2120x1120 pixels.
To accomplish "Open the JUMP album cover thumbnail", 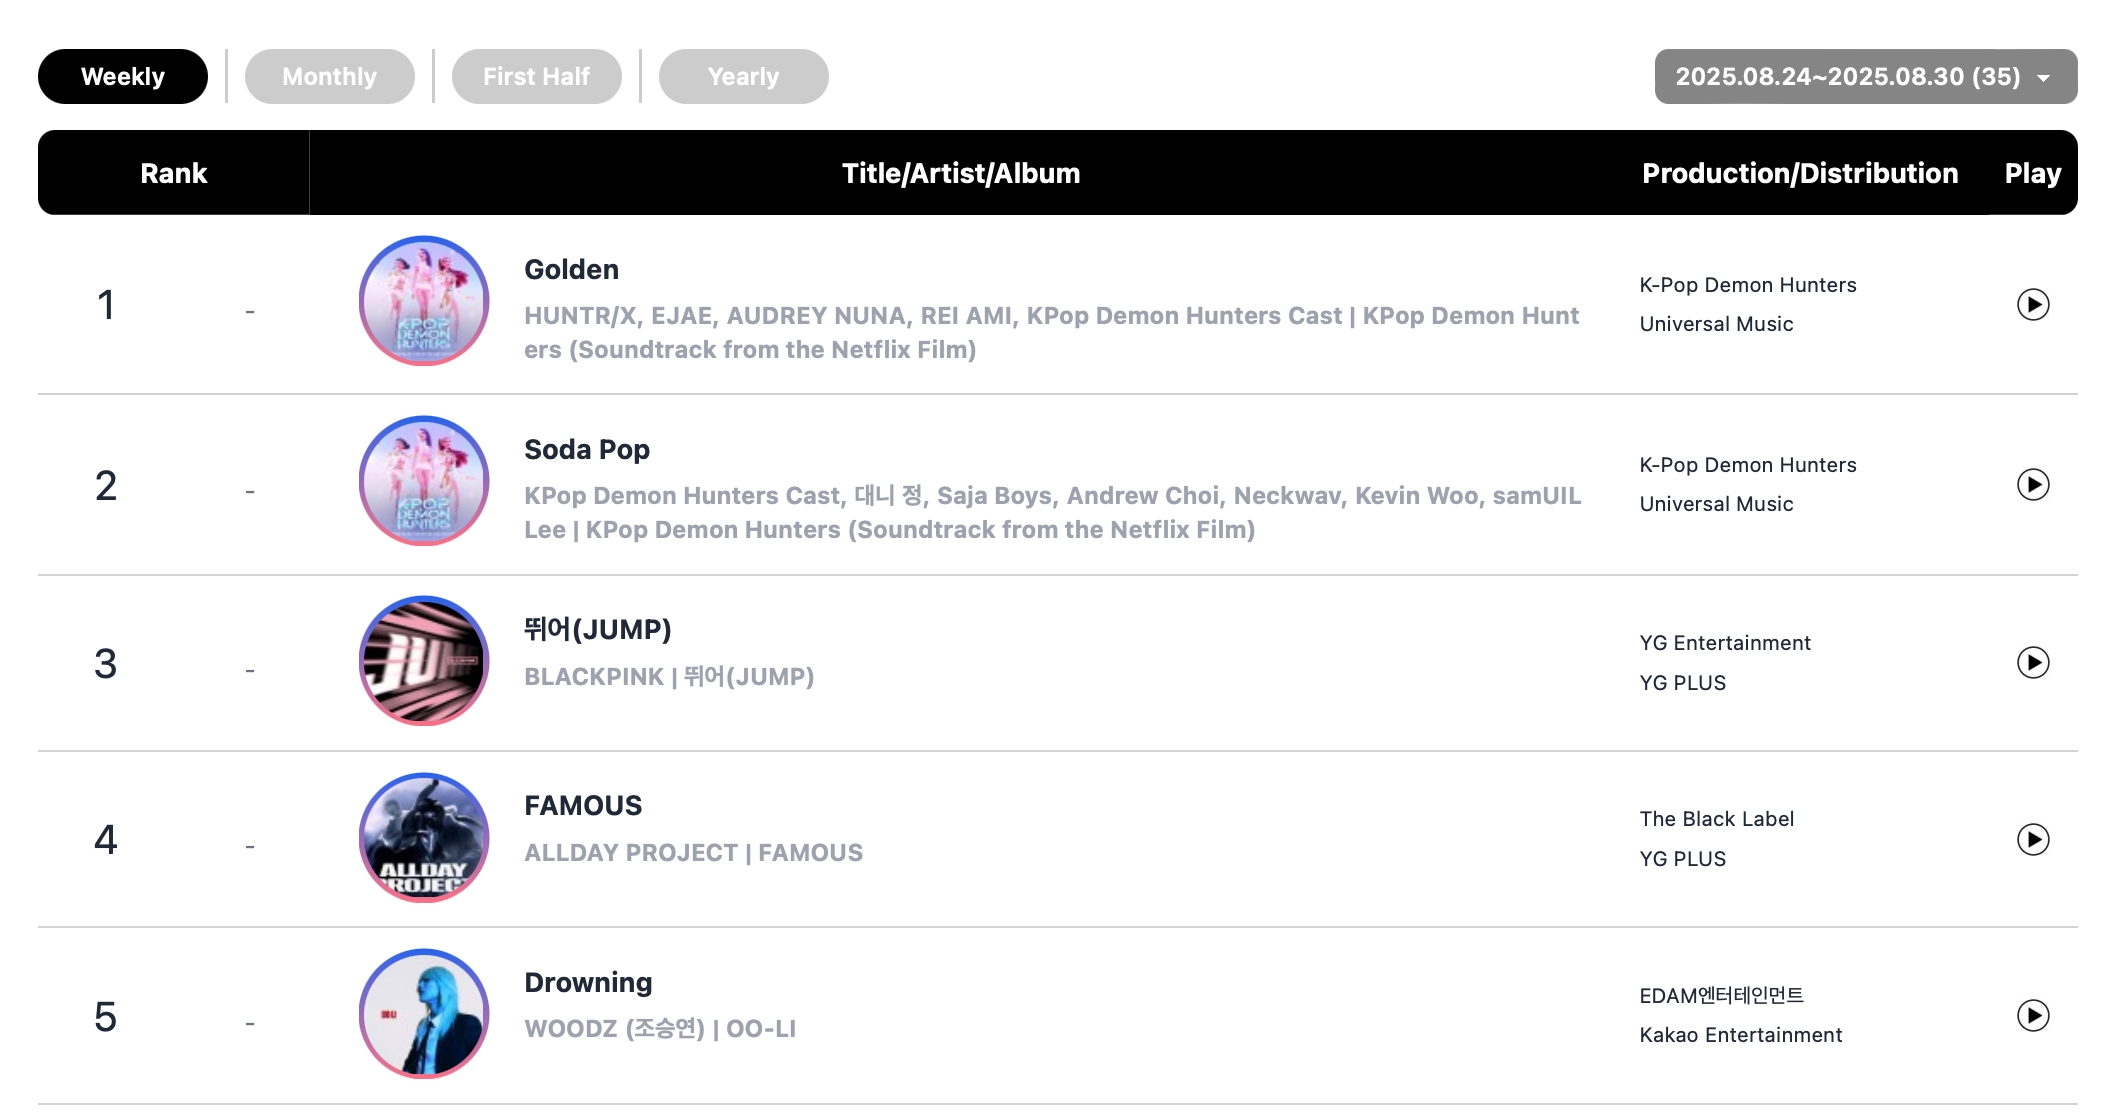I will coord(424,660).
